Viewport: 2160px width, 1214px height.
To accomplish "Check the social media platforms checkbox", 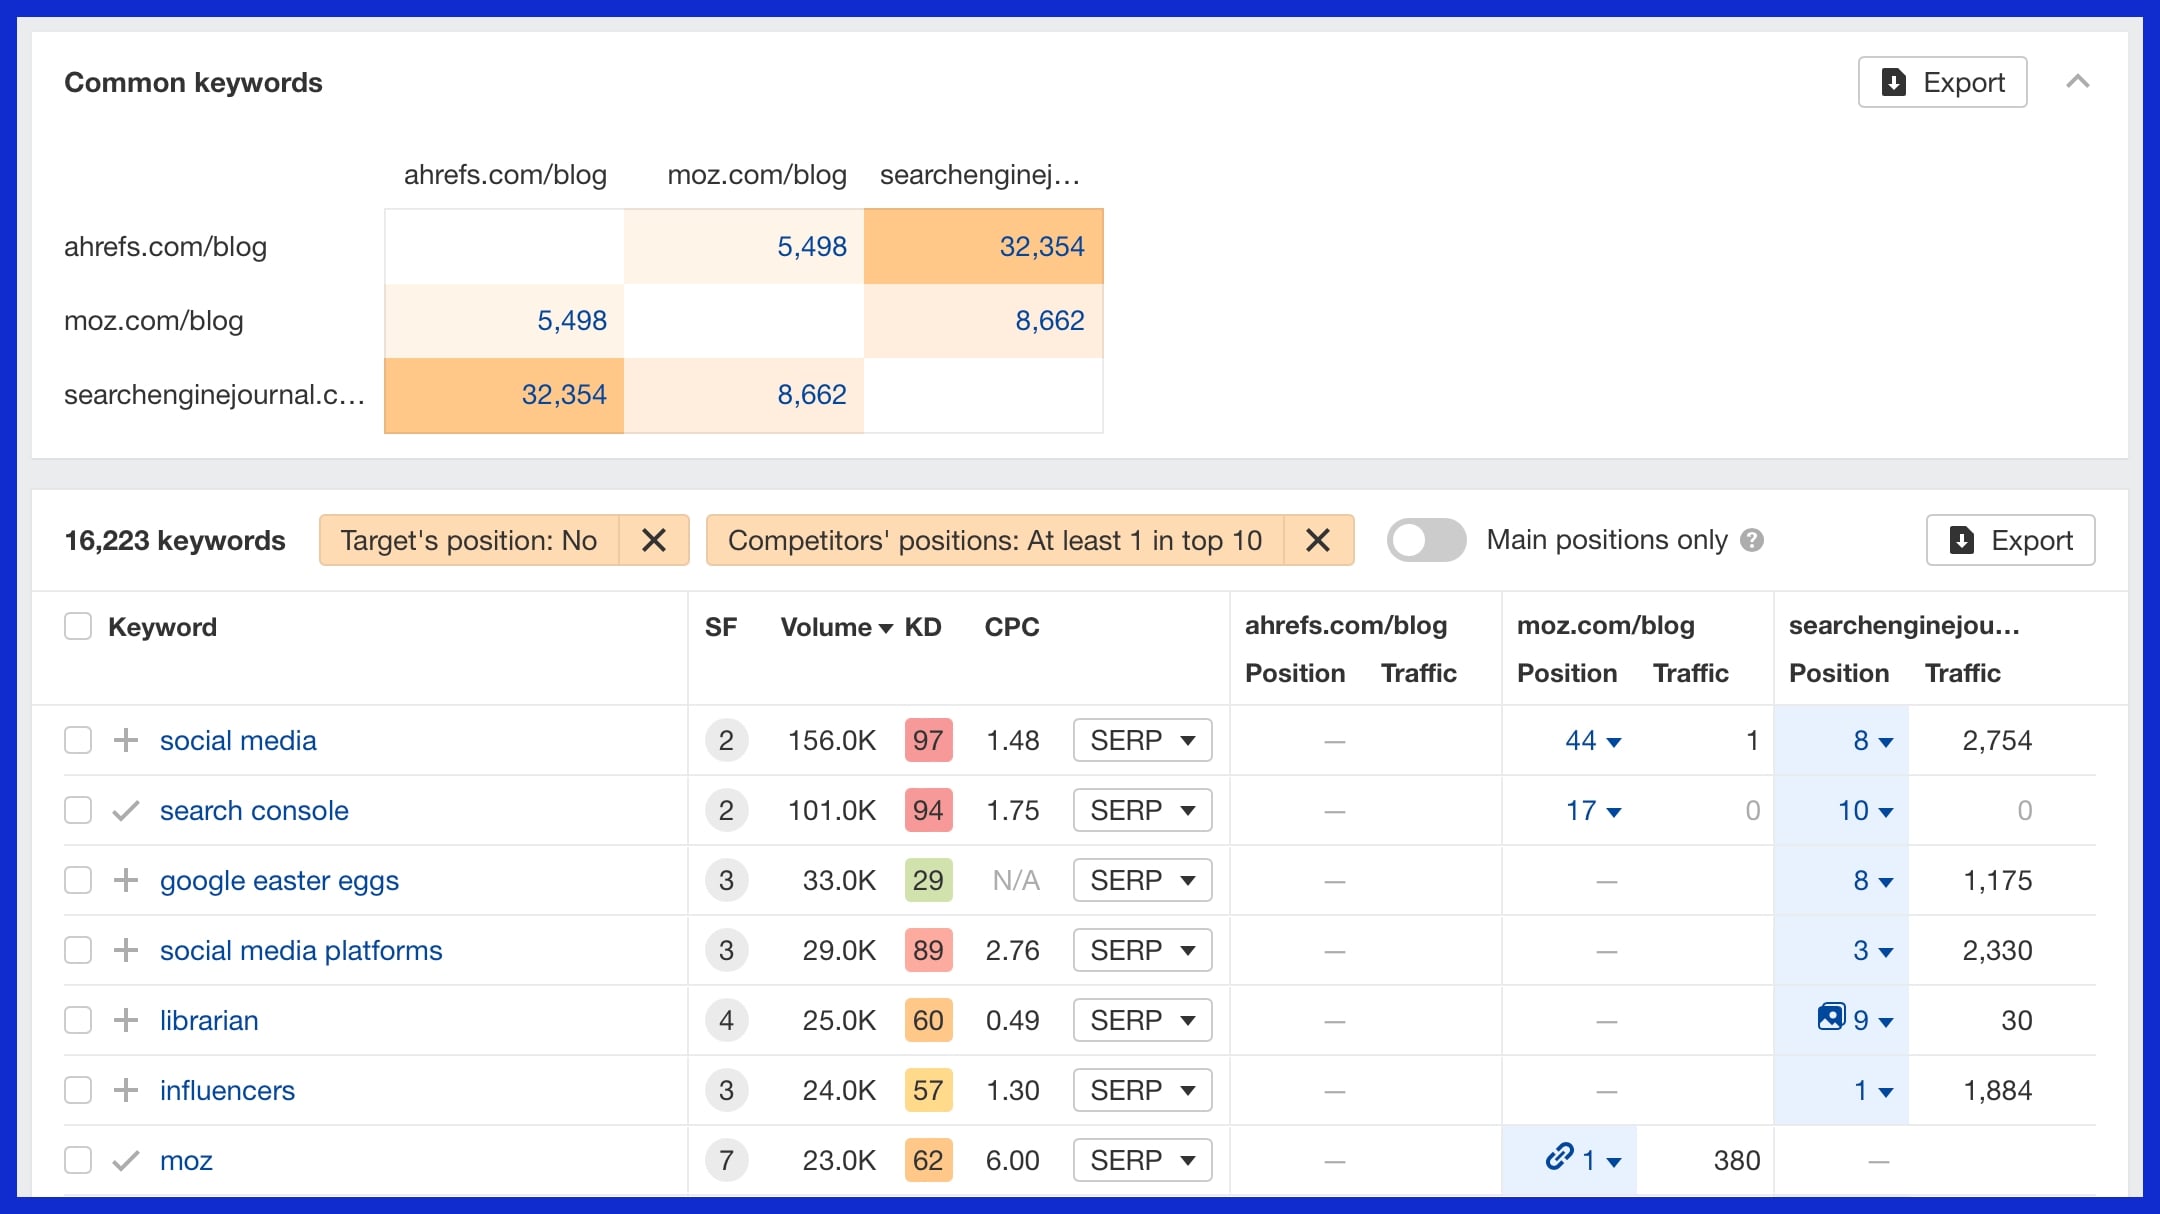I will [78, 950].
